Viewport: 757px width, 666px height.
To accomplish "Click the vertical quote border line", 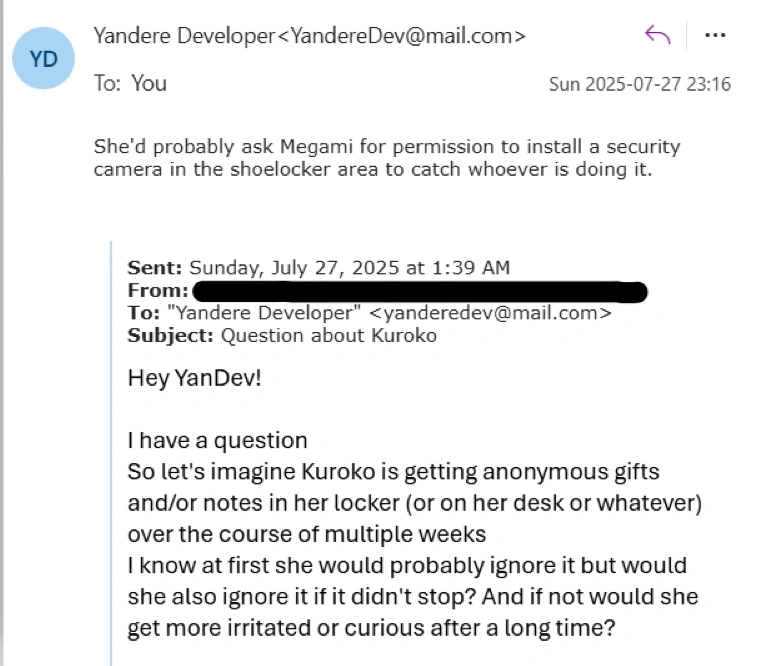I will coord(110,450).
